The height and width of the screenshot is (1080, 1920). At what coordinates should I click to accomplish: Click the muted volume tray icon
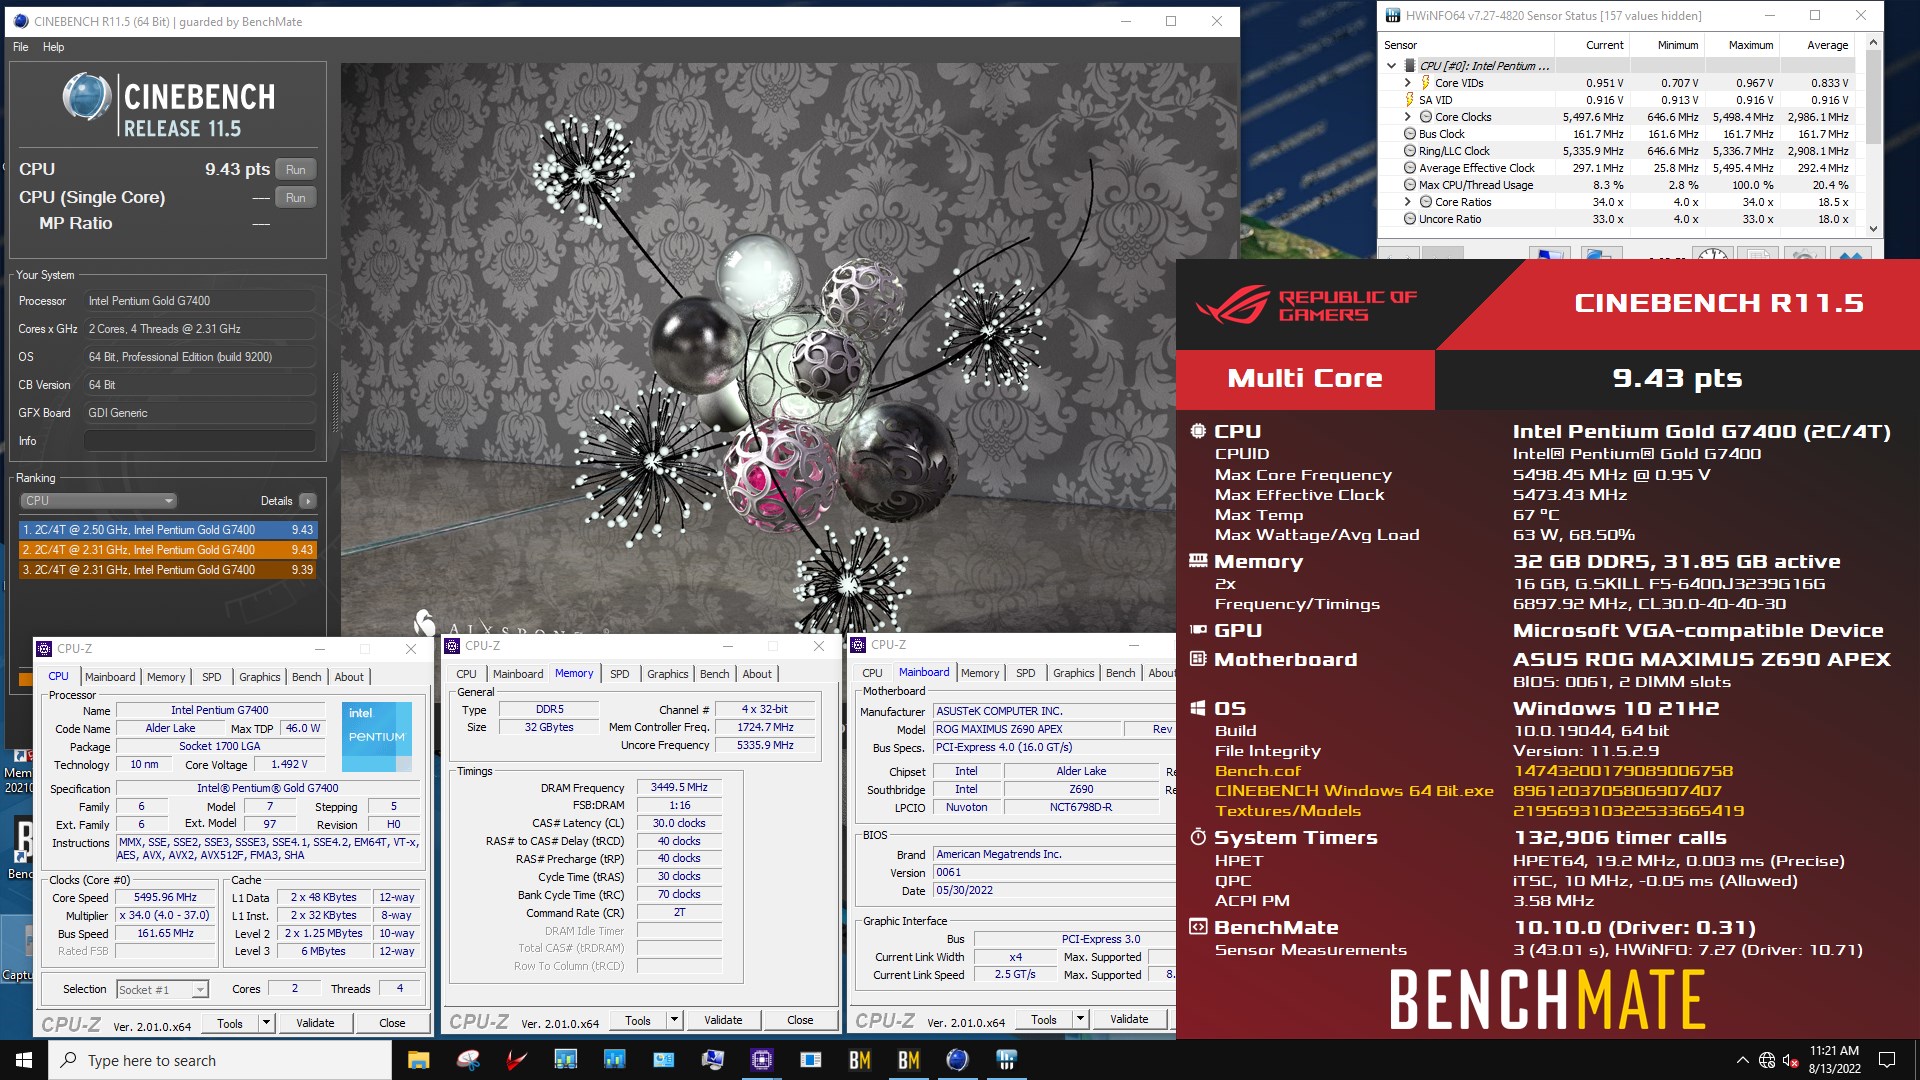tap(1791, 1060)
